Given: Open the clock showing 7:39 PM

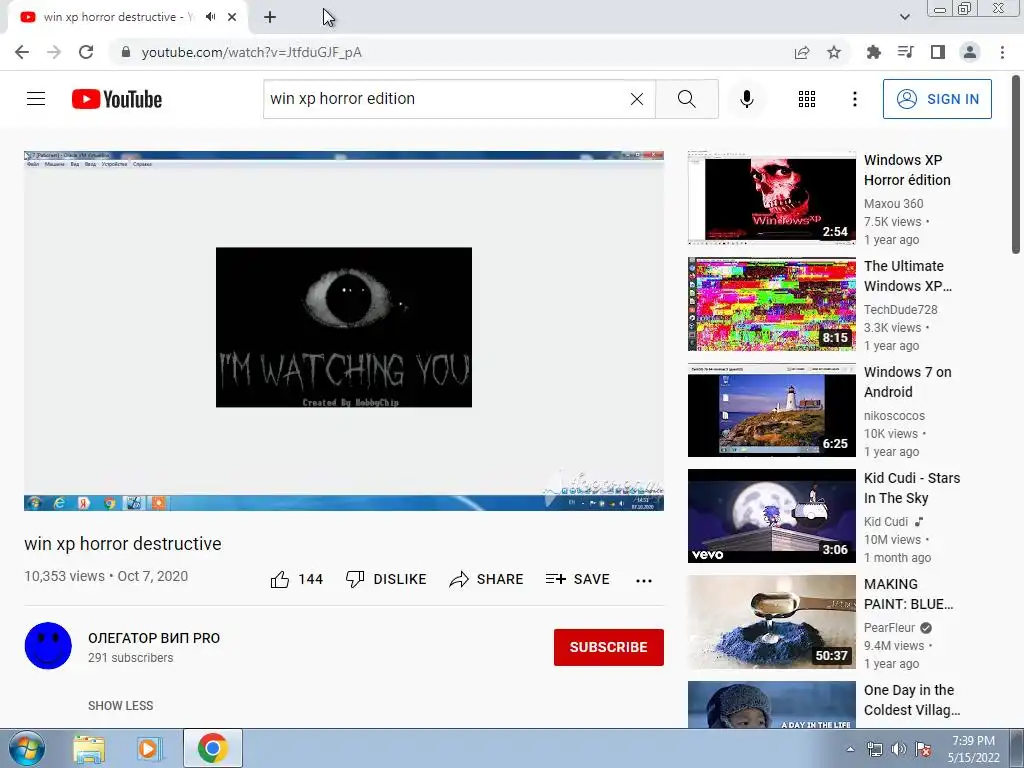Looking at the screenshot, I should [x=973, y=748].
